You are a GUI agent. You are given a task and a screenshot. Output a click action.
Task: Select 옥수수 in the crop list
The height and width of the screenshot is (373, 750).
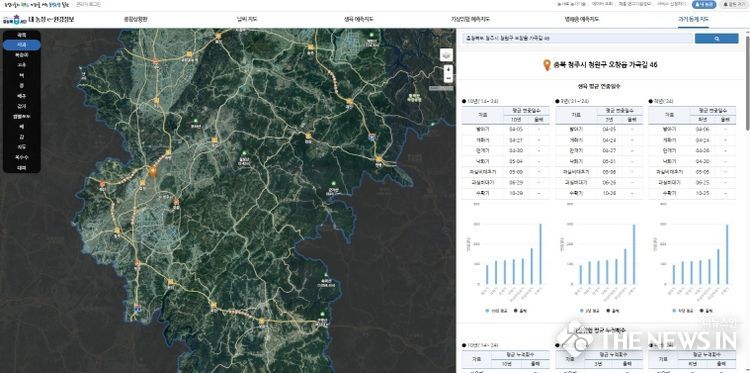pyautogui.click(x=21, y=158)
